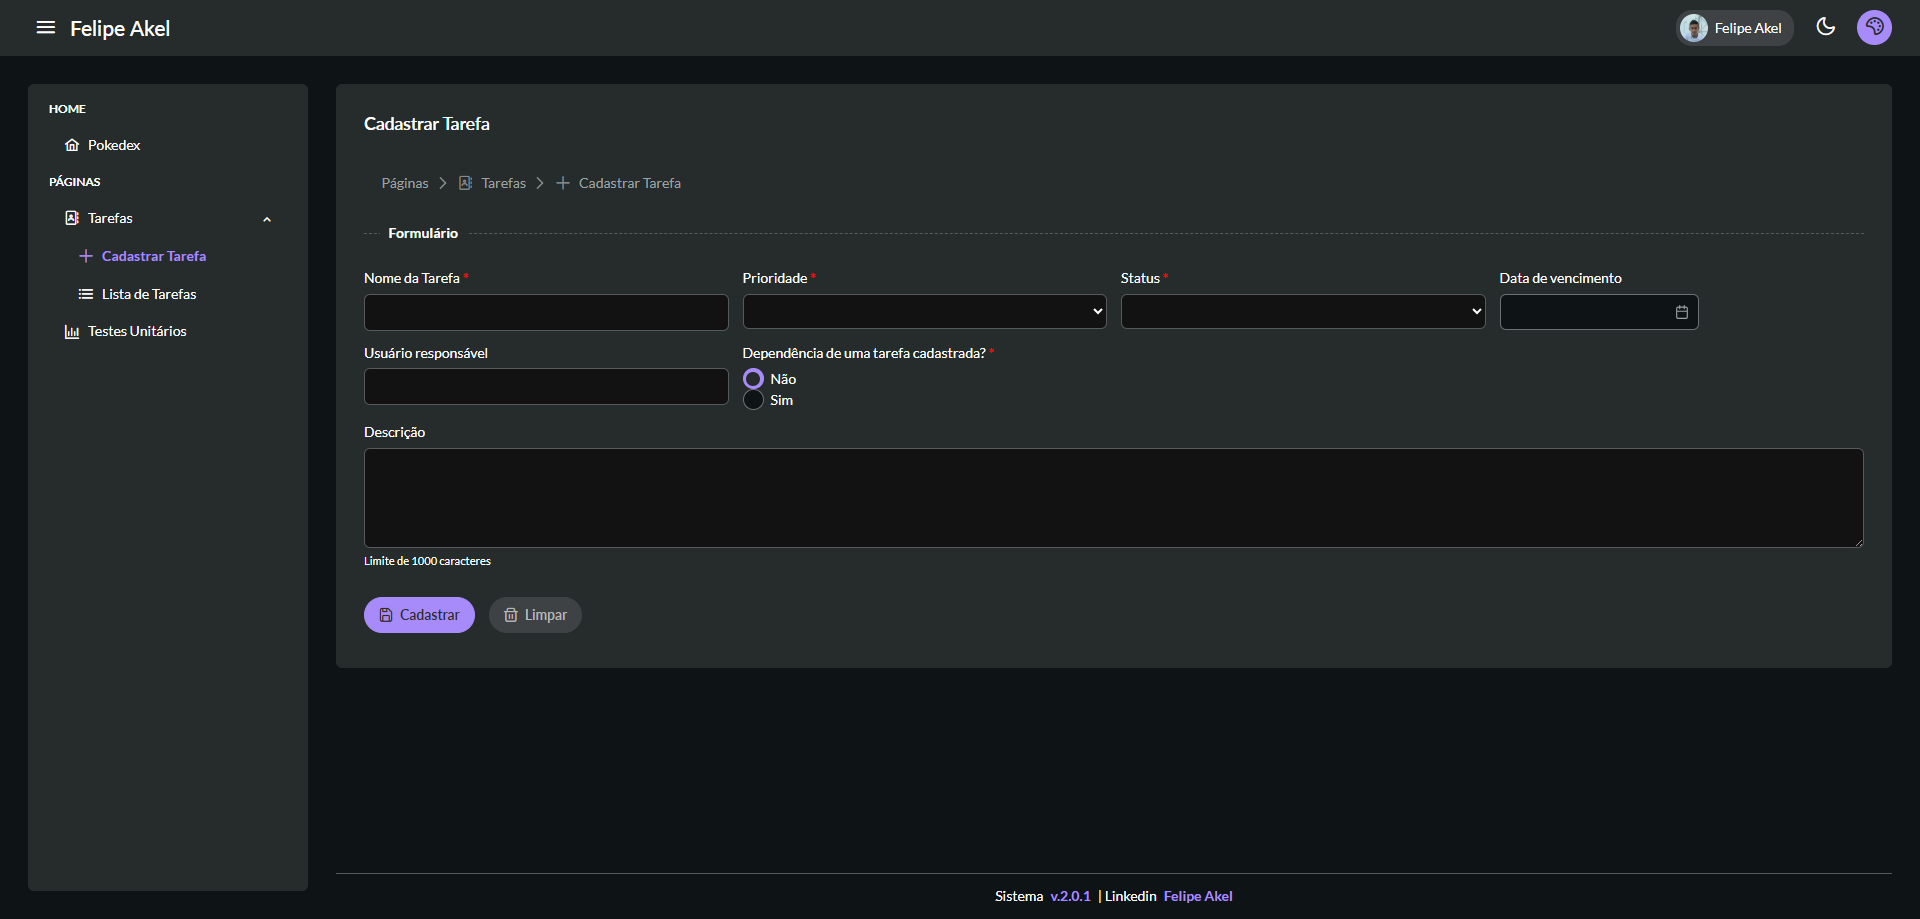
Task: Open Cadastrar Tarefa in the sidebar
Action: [153, 256]
